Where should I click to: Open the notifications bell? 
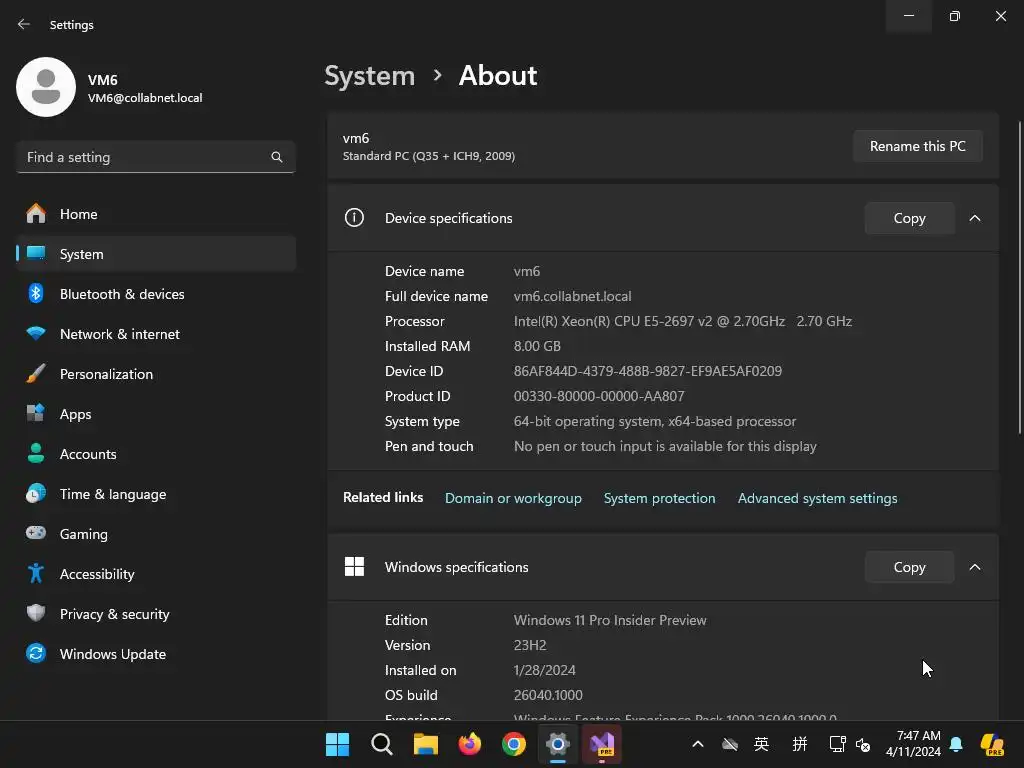[956, 744]
